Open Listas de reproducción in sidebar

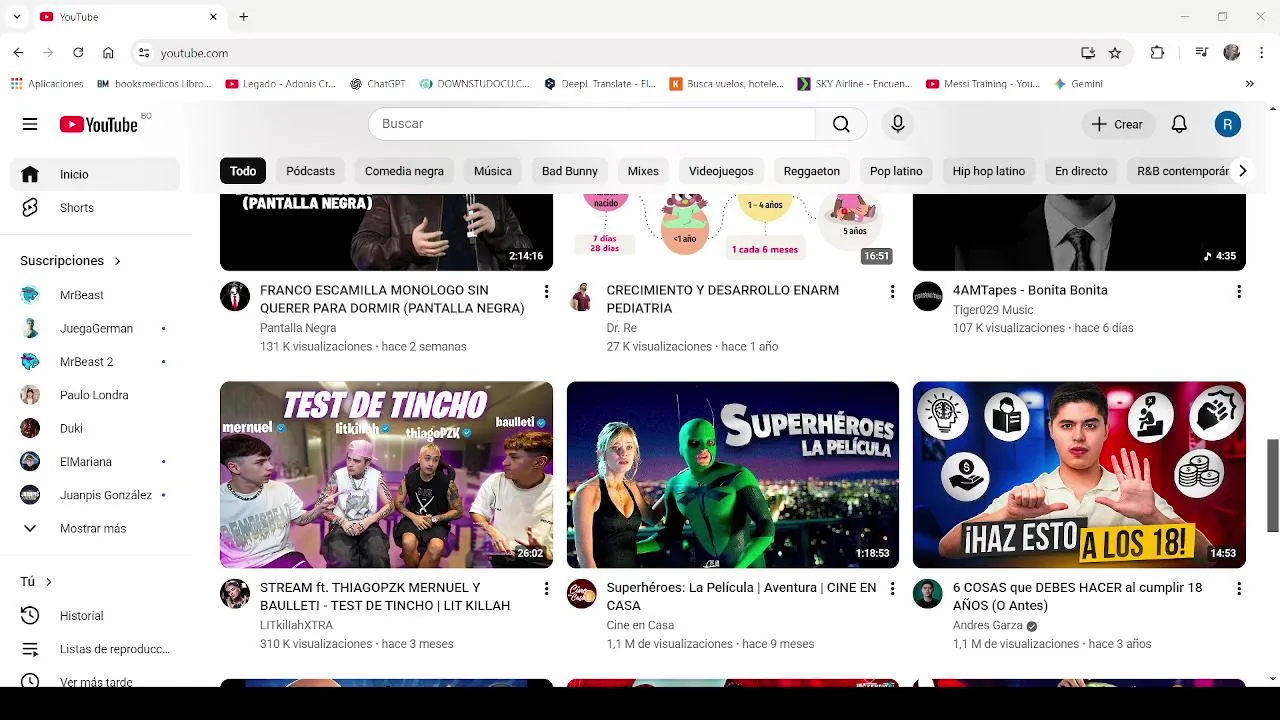click(x=96, y=649)
